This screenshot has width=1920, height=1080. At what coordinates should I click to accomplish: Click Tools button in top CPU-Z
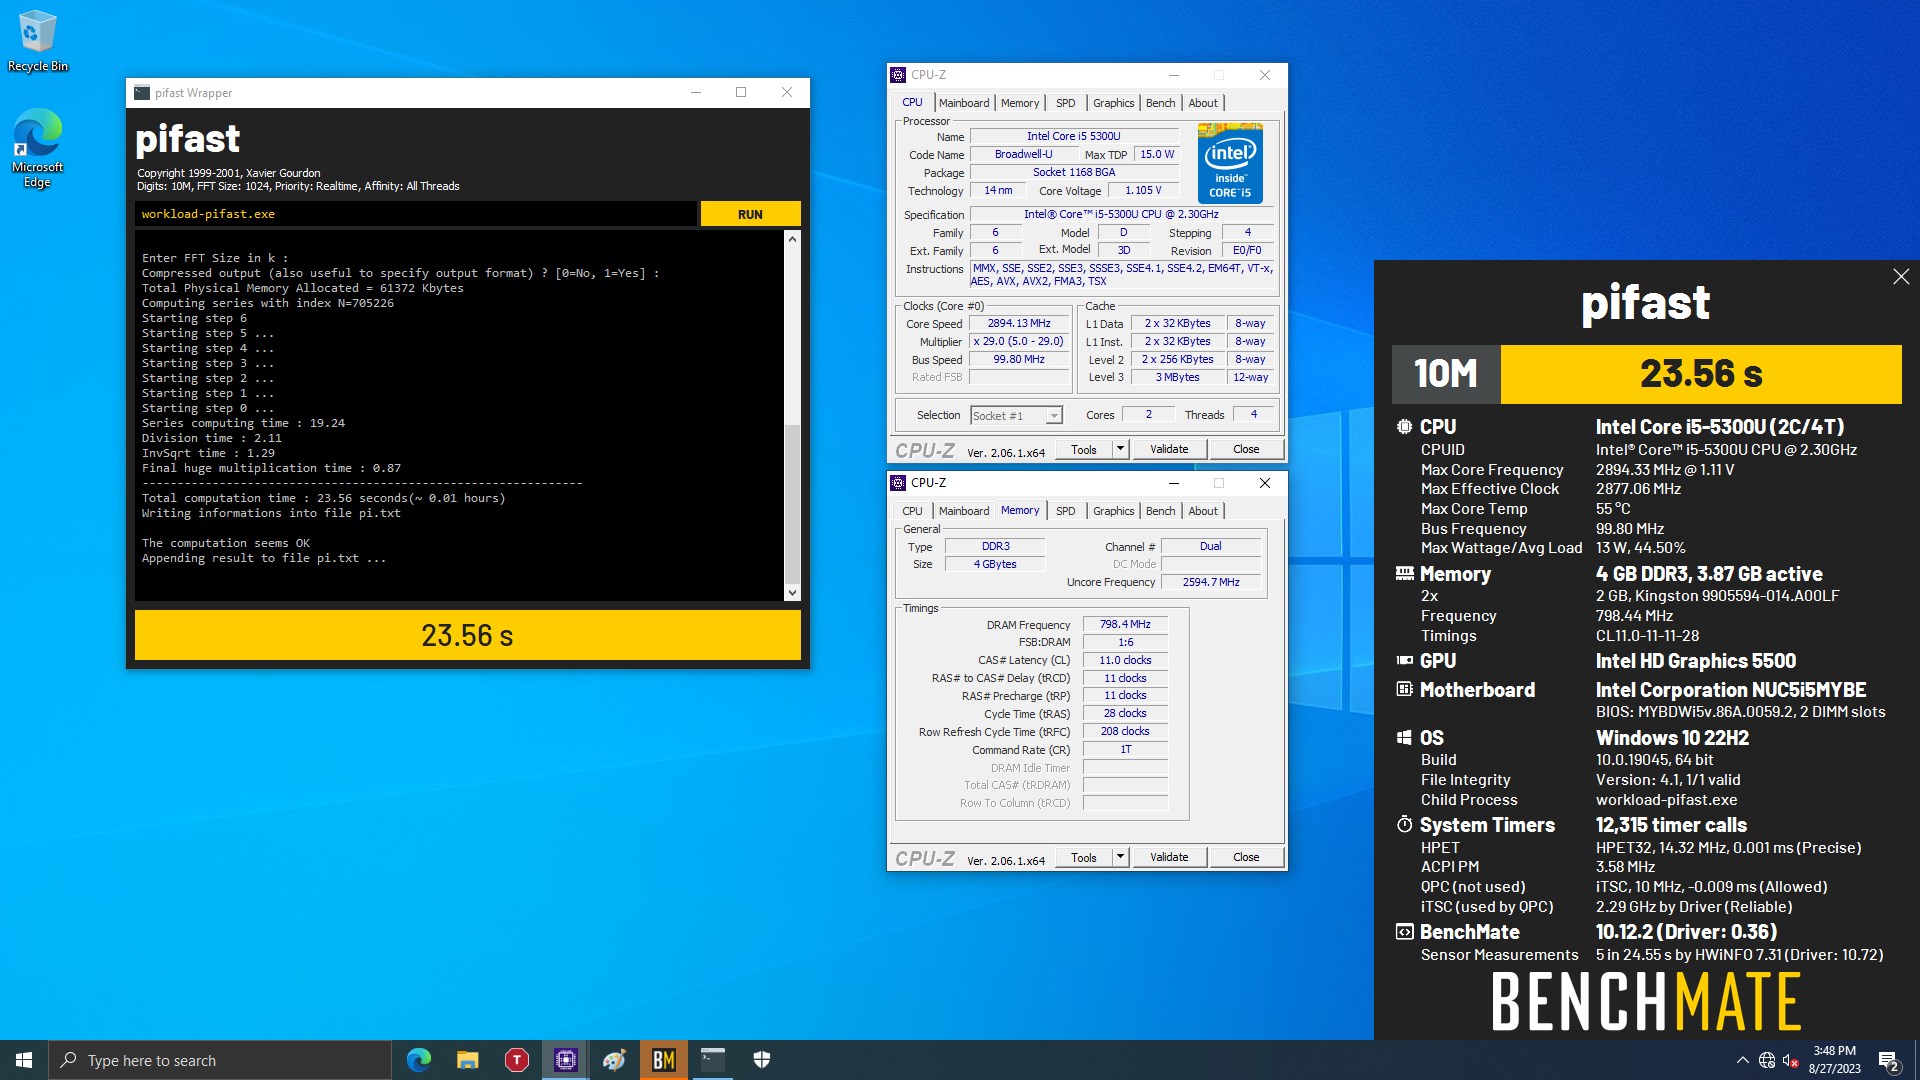tap(1083, 449)
